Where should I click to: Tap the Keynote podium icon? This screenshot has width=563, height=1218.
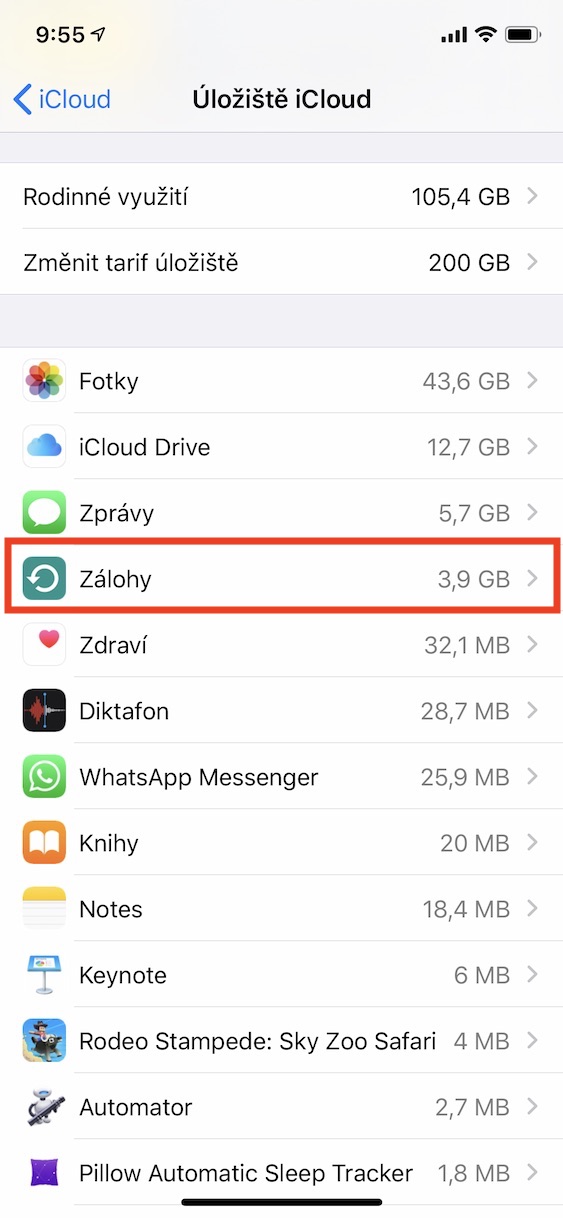44,975
